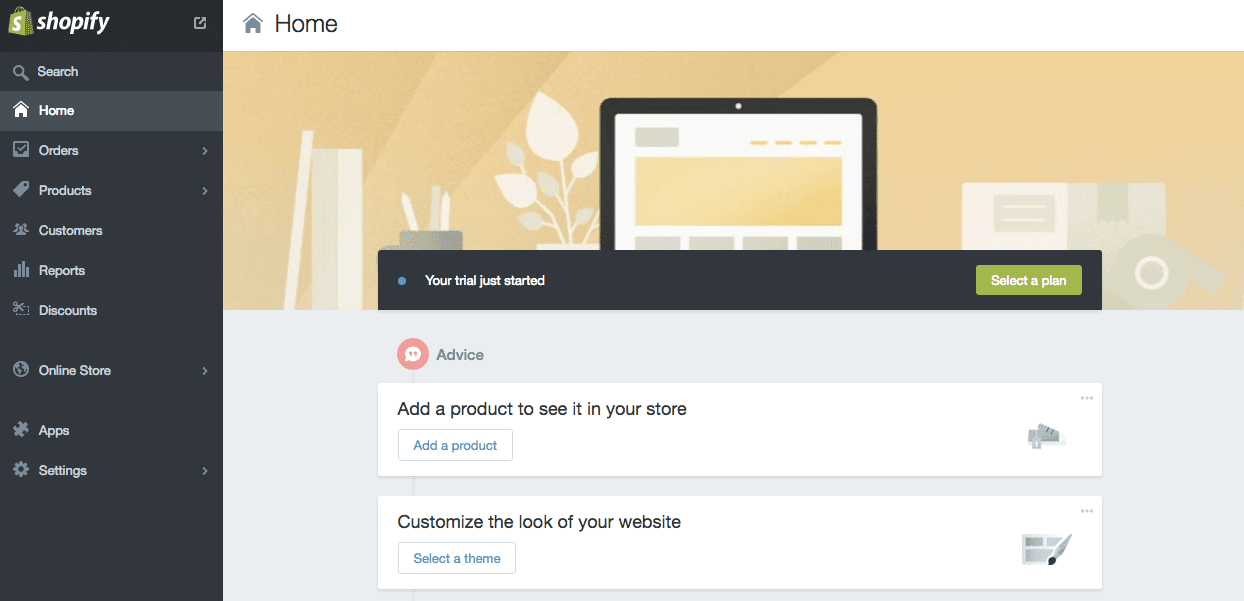This screenshot has width=1244, height=601.
Task: Open options menu on Add a product card
Action: (1087, 398)
